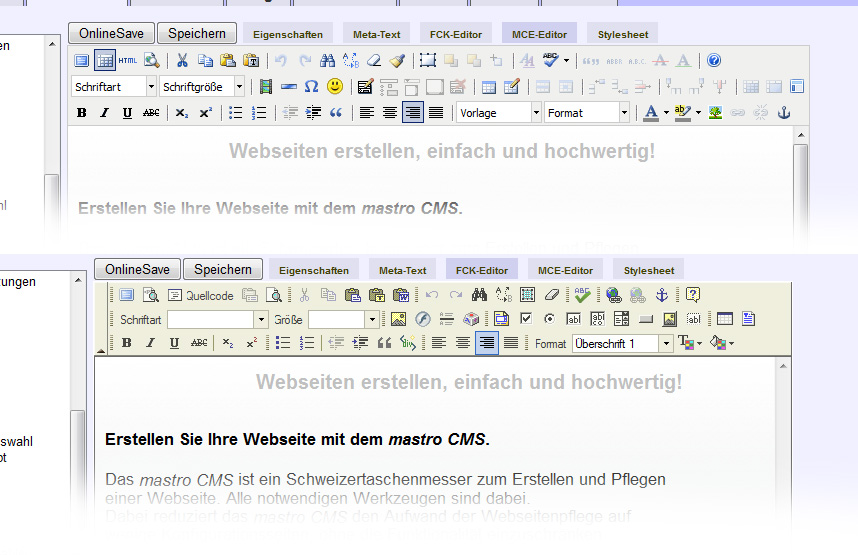The image size is (858, 555).
Task: Open Eigenschaften tab in lower panel
Action: [314, 270]
